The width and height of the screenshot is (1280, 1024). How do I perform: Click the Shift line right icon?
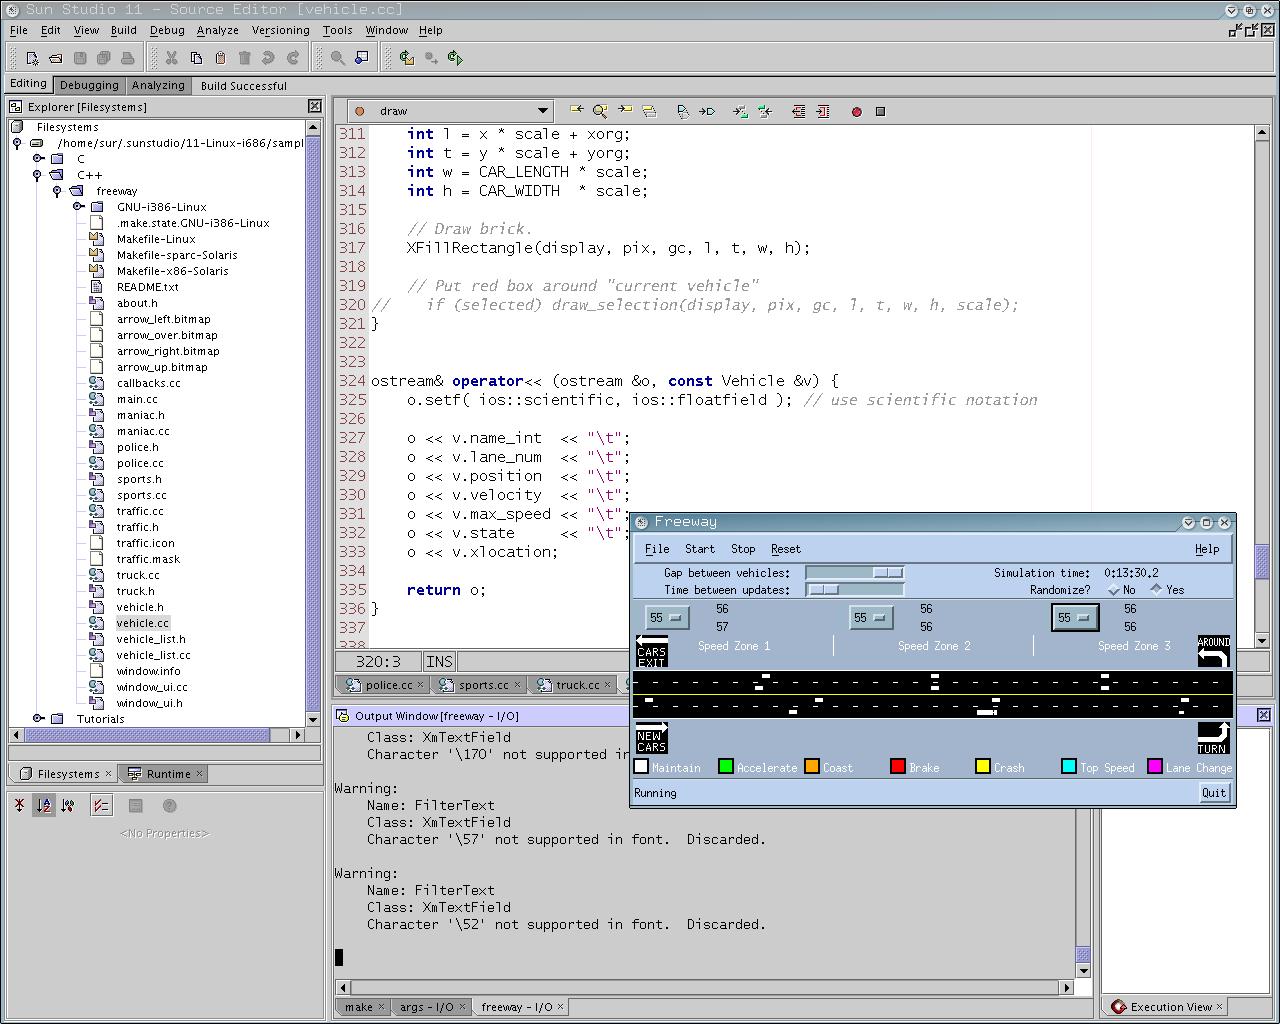(822, 111)
